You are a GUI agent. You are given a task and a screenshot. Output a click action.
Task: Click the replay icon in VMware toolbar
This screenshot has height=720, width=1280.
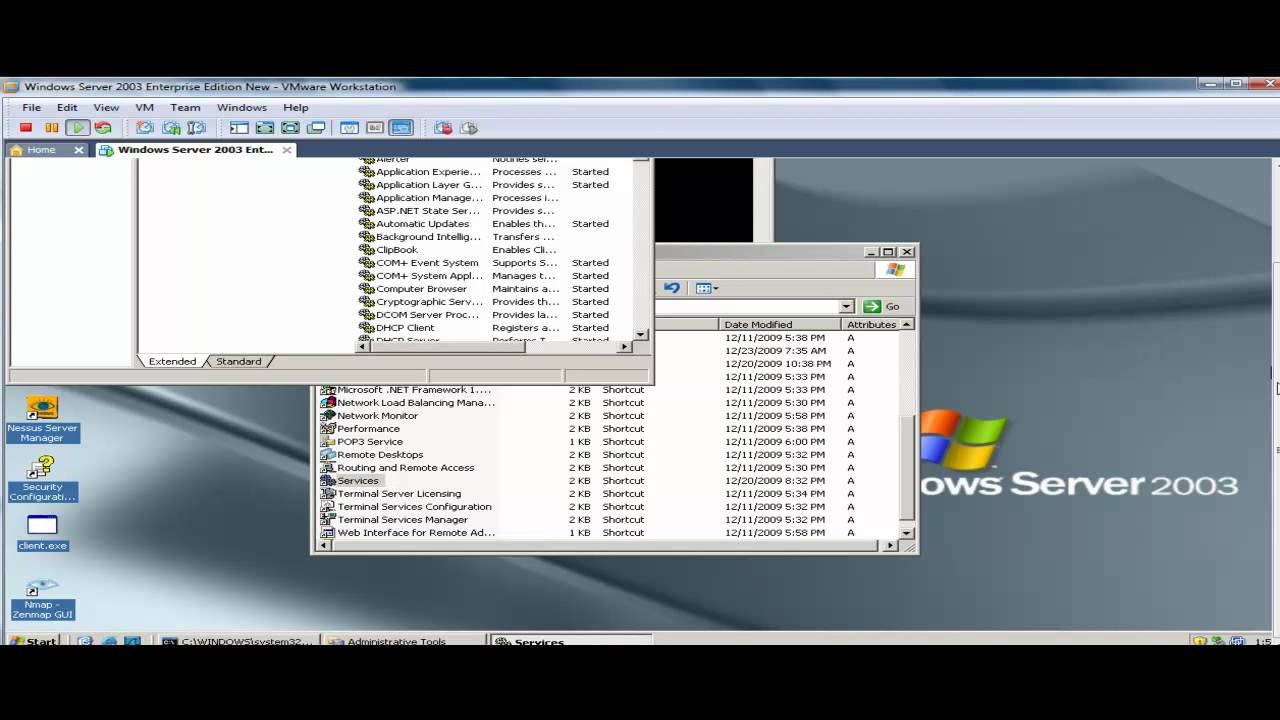[469, 128]
